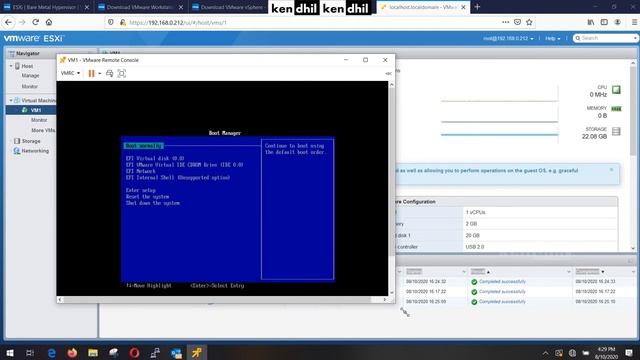The width and height of the screenshot is (640, 360).
Task: Click the Navigator panel header icon
Action: [11, 53]
